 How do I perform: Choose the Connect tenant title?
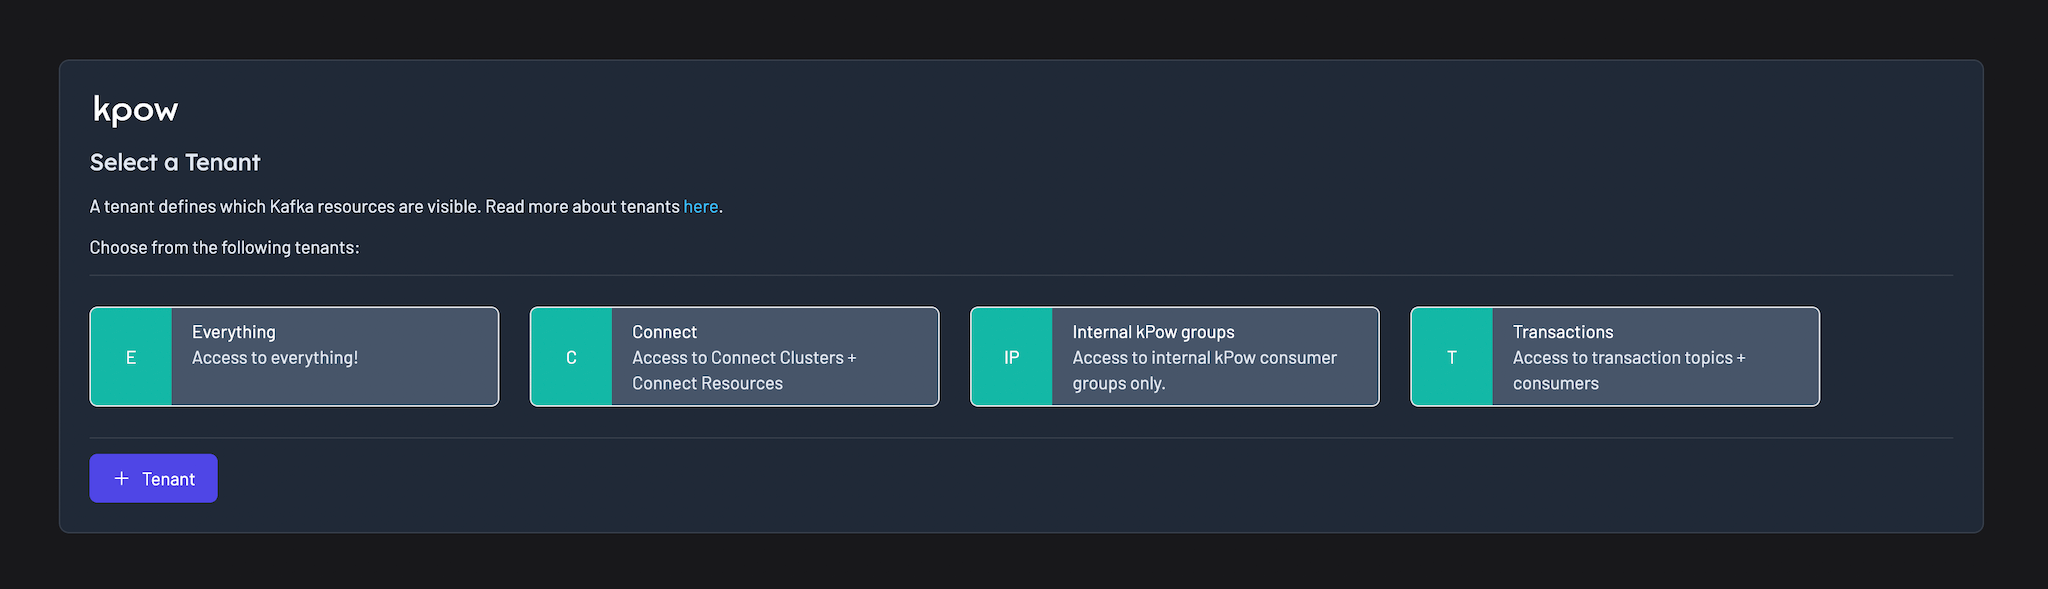664,332
